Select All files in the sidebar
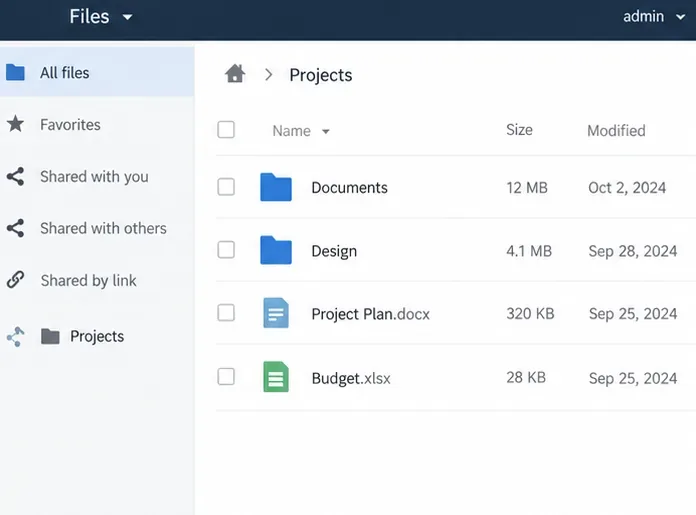This screenshot has height=515, width=696. [97, 72]
